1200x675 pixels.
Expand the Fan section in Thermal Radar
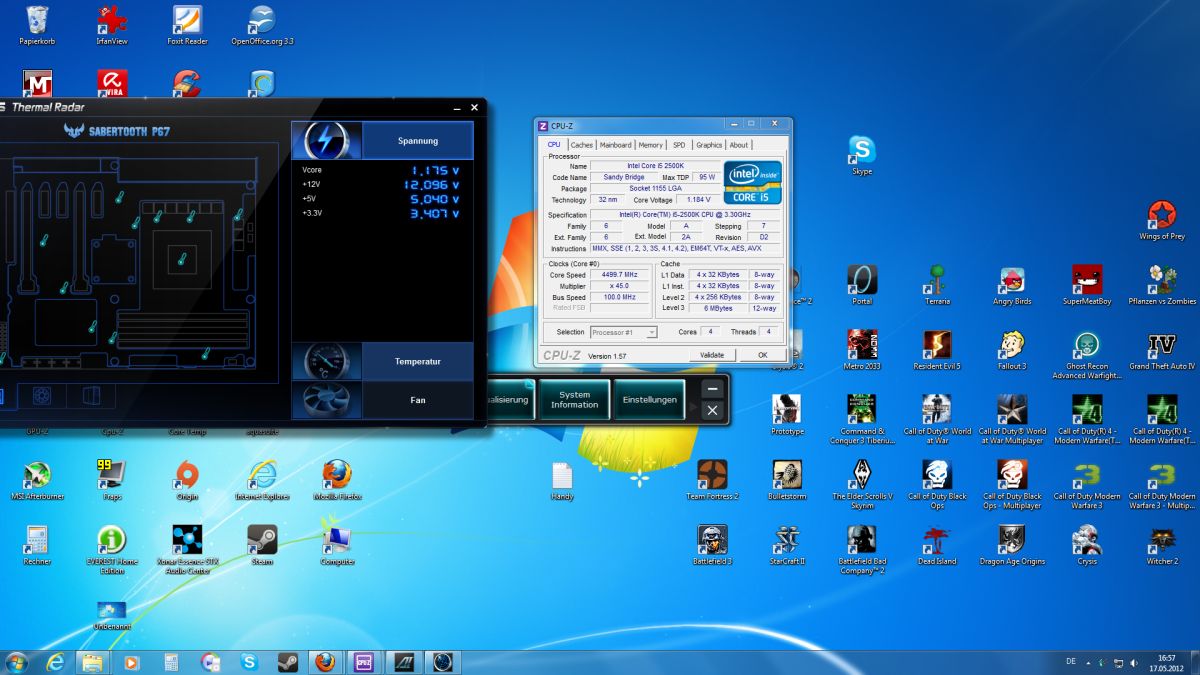[417, 400]
